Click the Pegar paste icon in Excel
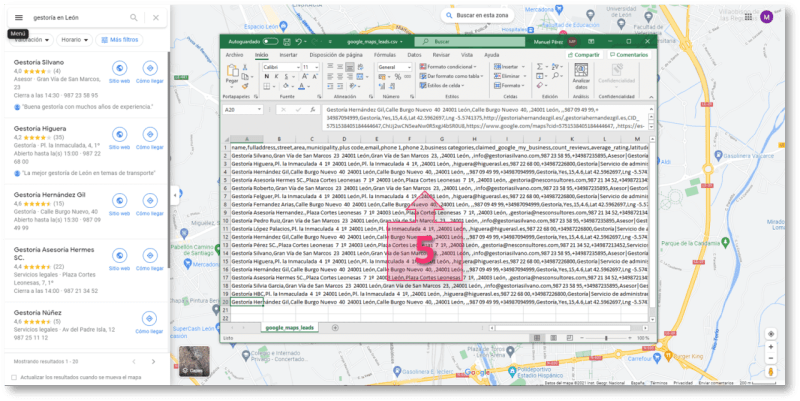This screenshot has width=800, height=401. pyautogui.click(x=232, y=71)
